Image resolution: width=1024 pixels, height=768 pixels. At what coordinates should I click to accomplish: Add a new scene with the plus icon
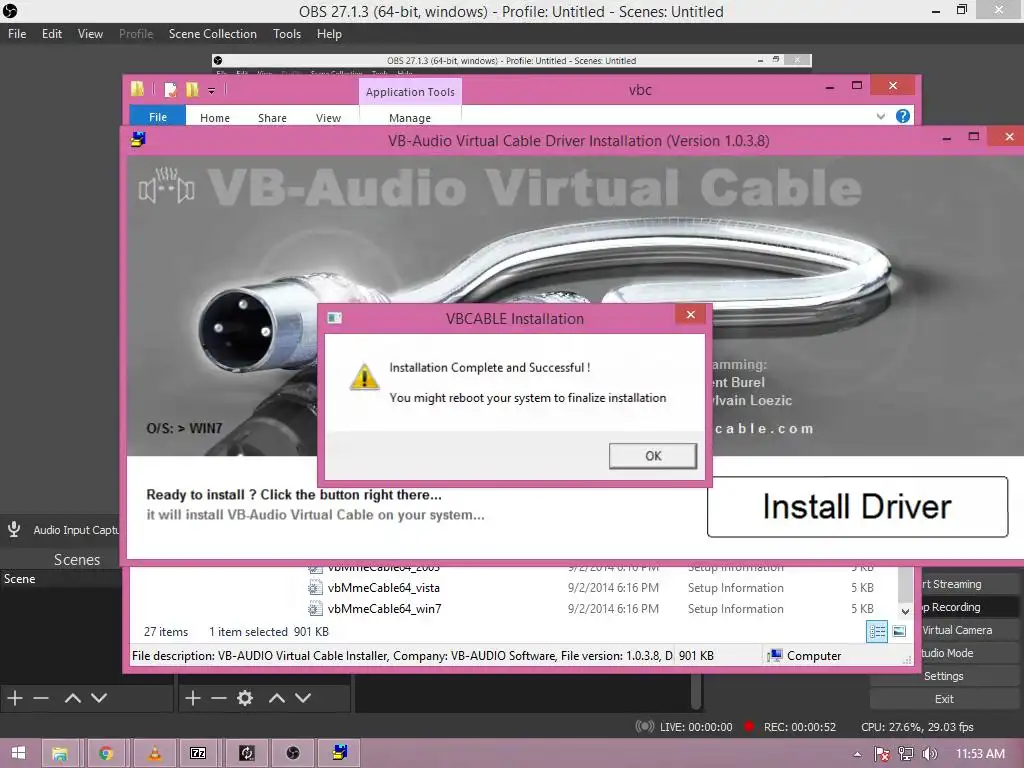point(15,698)
